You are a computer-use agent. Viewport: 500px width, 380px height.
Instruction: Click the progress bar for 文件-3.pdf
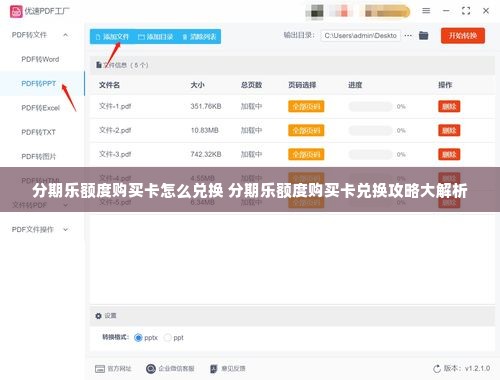[370, 154]
